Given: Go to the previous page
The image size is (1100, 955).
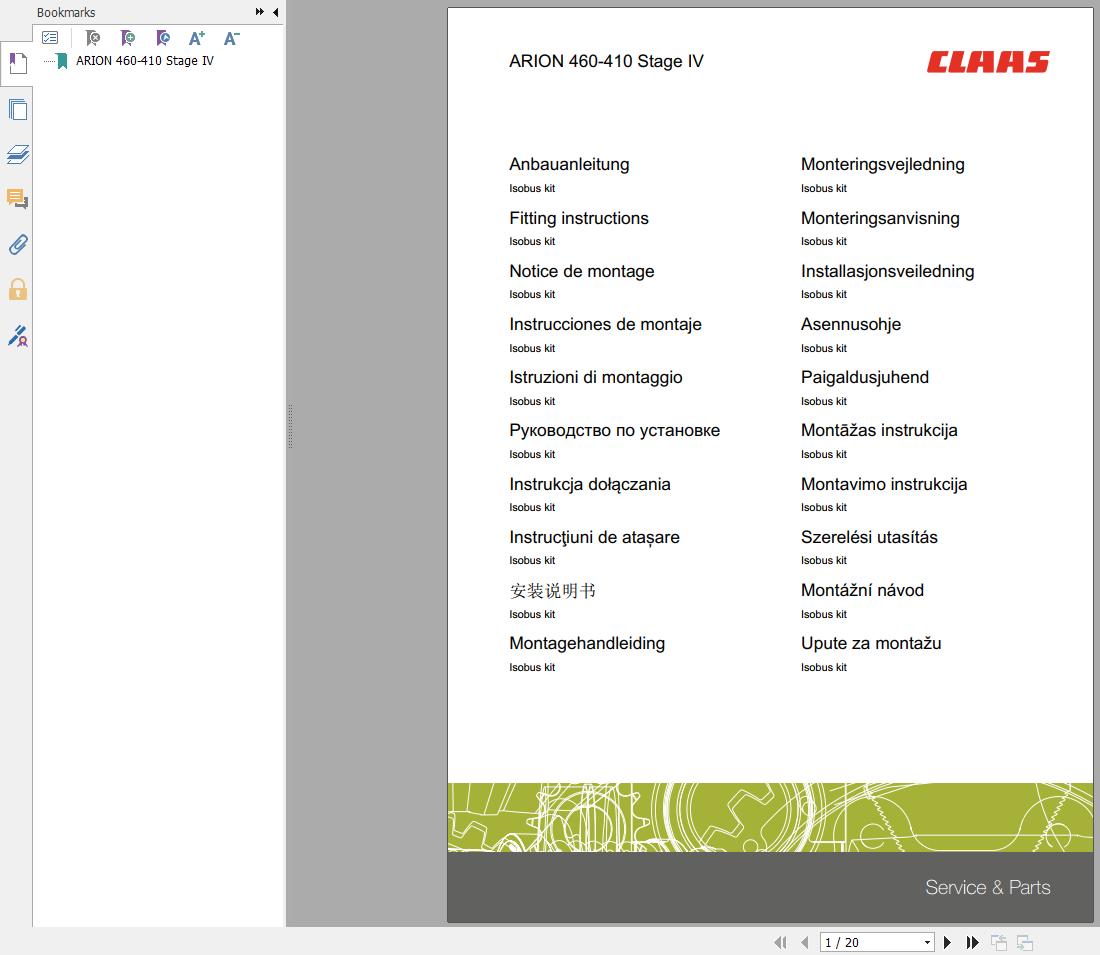Looking at the screenshot, I should (x=805, y=942).
